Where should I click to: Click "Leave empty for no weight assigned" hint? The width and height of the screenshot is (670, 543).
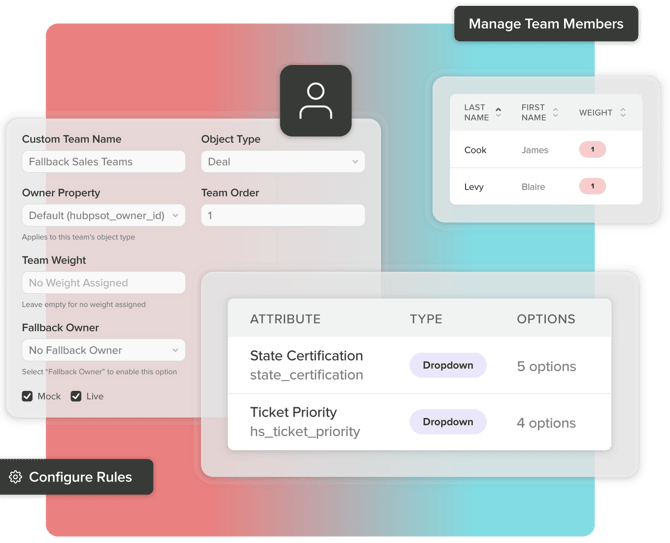(x=84, y=305)
